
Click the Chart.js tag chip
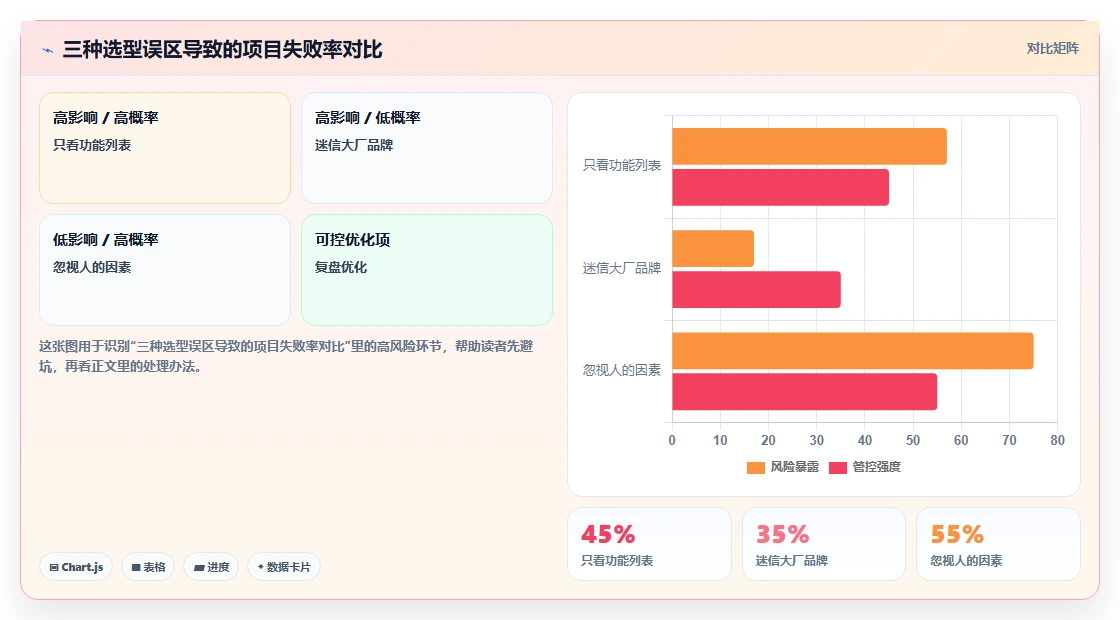pos(76,567)
